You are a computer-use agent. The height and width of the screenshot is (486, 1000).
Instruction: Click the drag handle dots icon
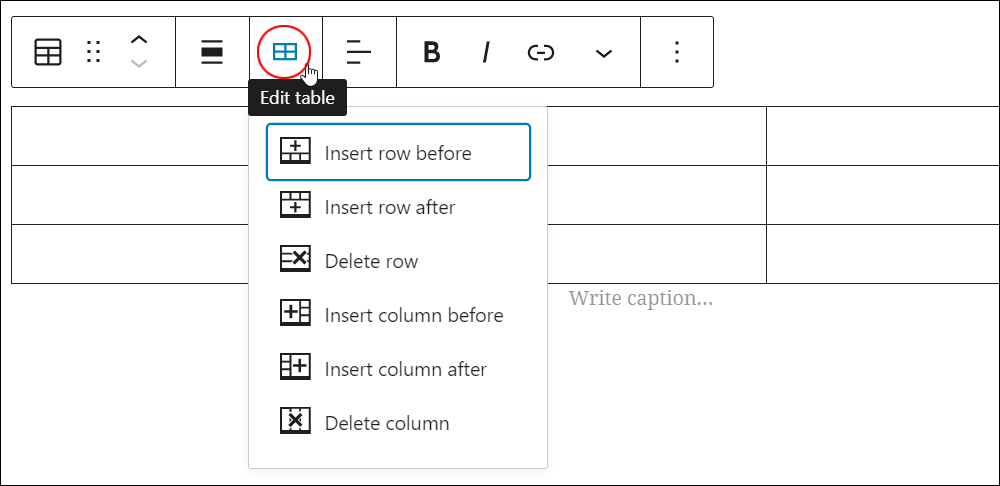click(x=94, y=52)
